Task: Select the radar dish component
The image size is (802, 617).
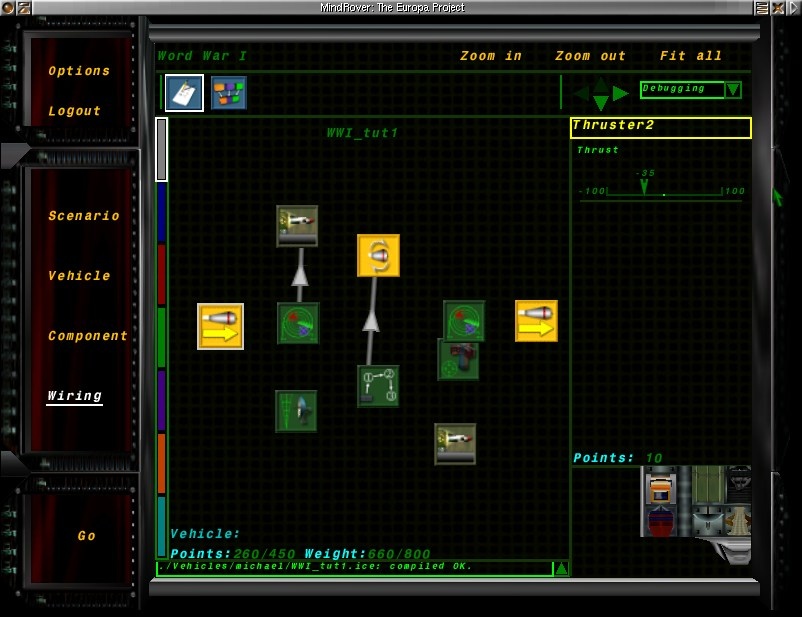Action: [x=296, y=411]
